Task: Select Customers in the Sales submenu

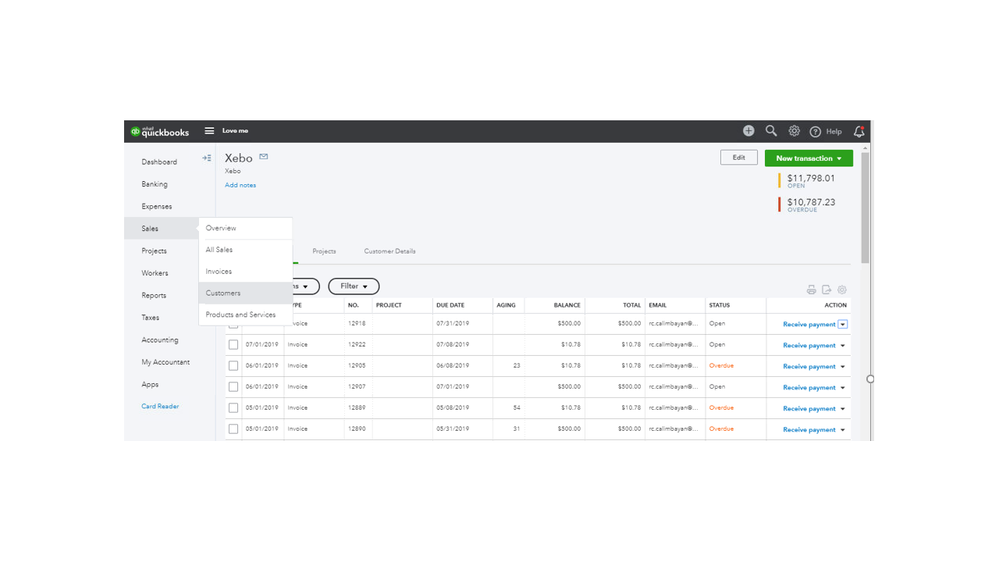Action: (x=223, y=293)
